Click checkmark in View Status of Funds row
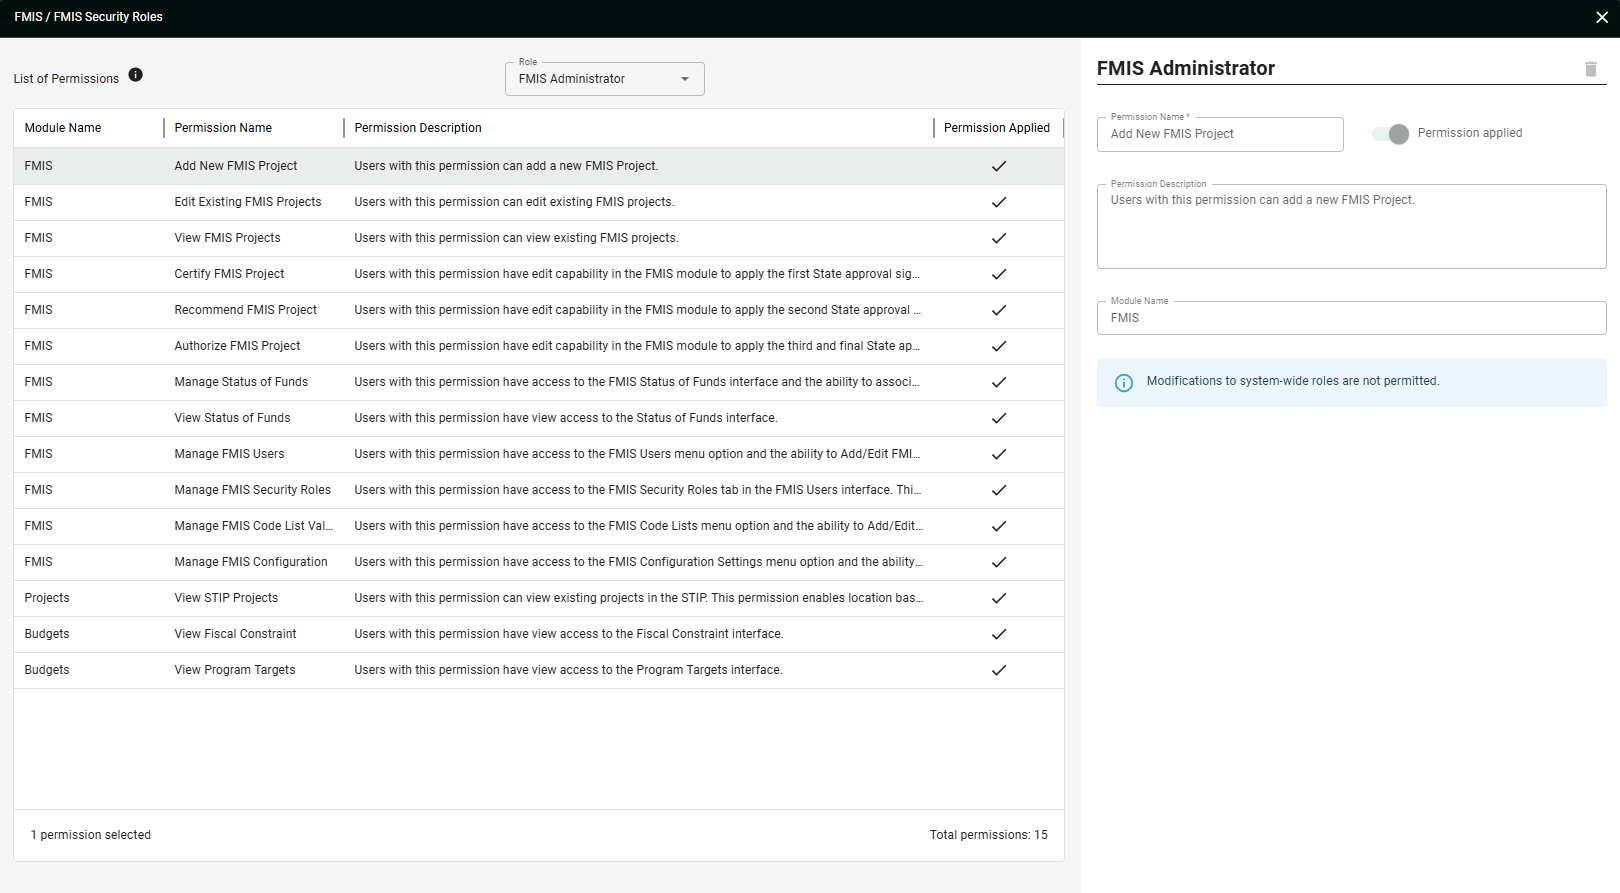 point(999,418)
